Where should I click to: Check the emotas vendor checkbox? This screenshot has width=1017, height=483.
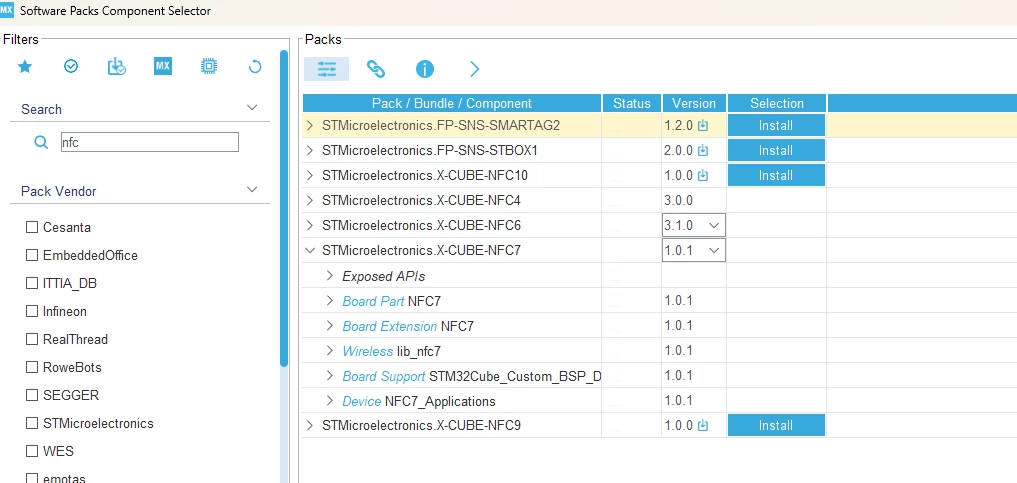click(x=32, y=478)
